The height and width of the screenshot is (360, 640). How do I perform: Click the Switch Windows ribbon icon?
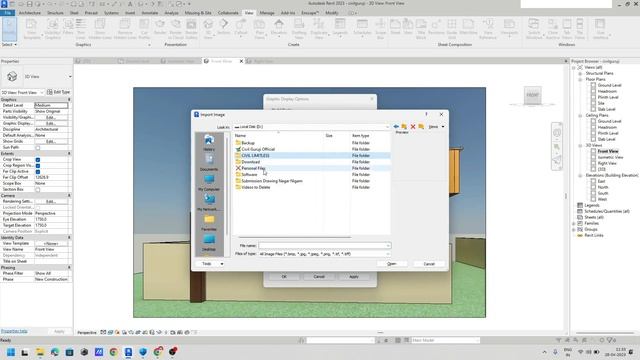(x=534, y=29)
